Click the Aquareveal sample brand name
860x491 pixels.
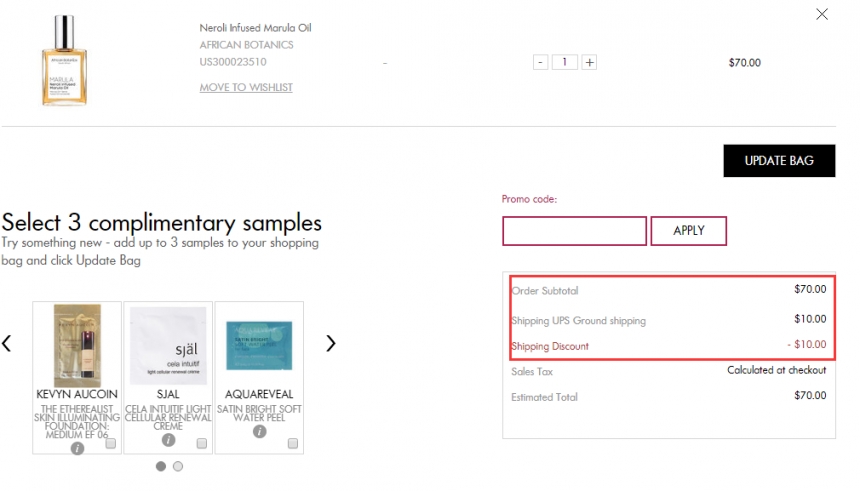pos(259,394)
